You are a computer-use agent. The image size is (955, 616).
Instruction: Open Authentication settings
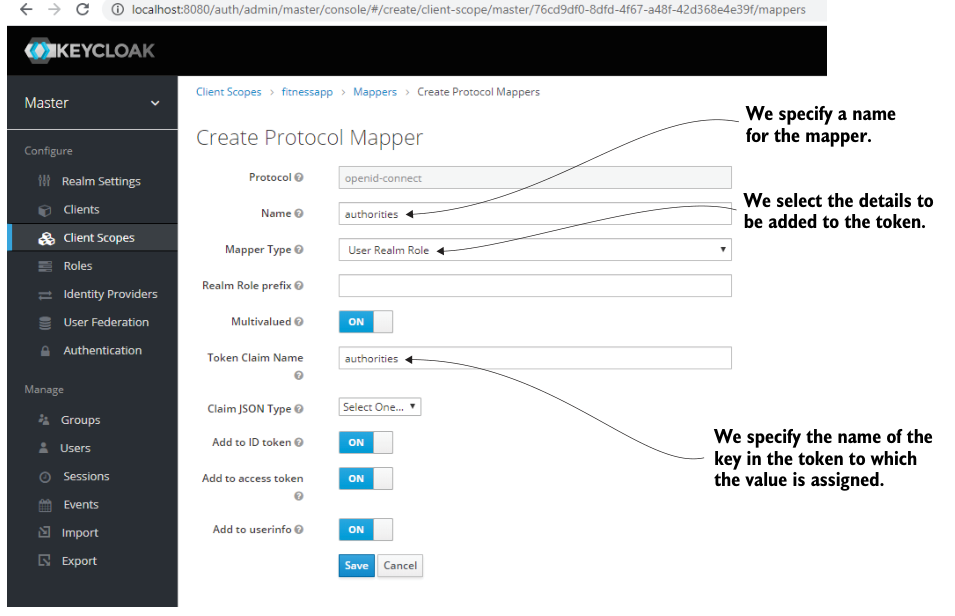(x=102, y=350)
